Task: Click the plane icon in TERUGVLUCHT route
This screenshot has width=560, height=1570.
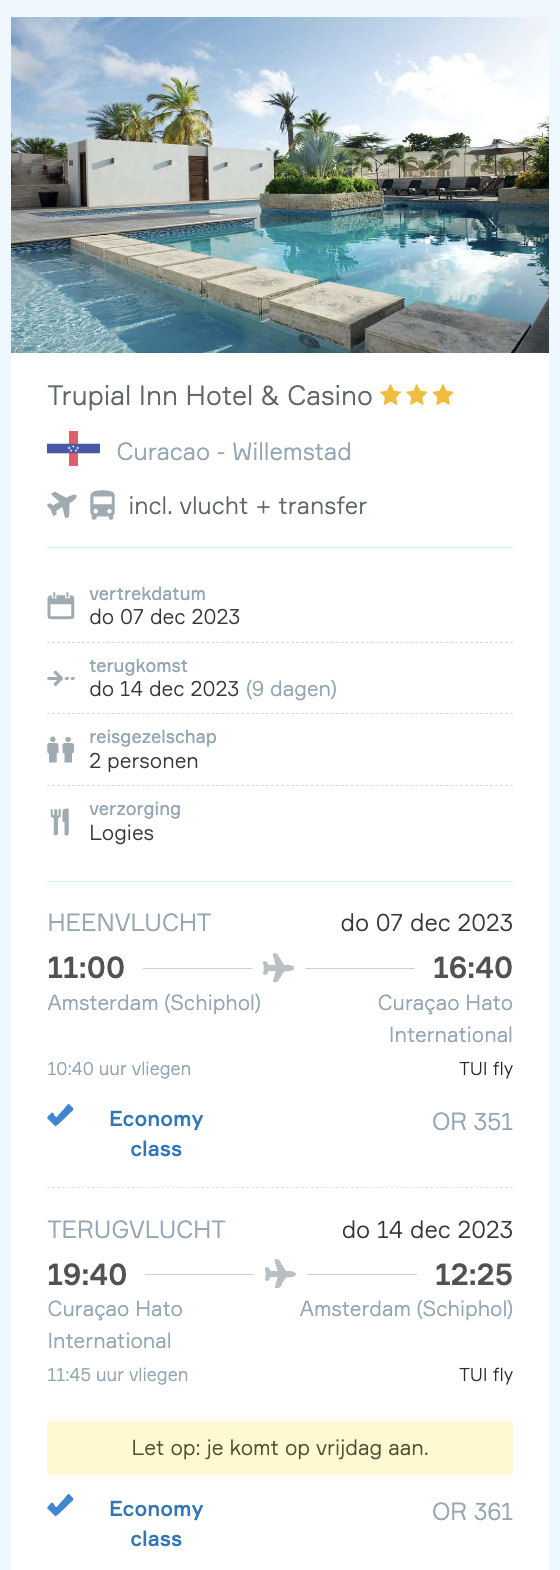Action: tap(280, 1274)
